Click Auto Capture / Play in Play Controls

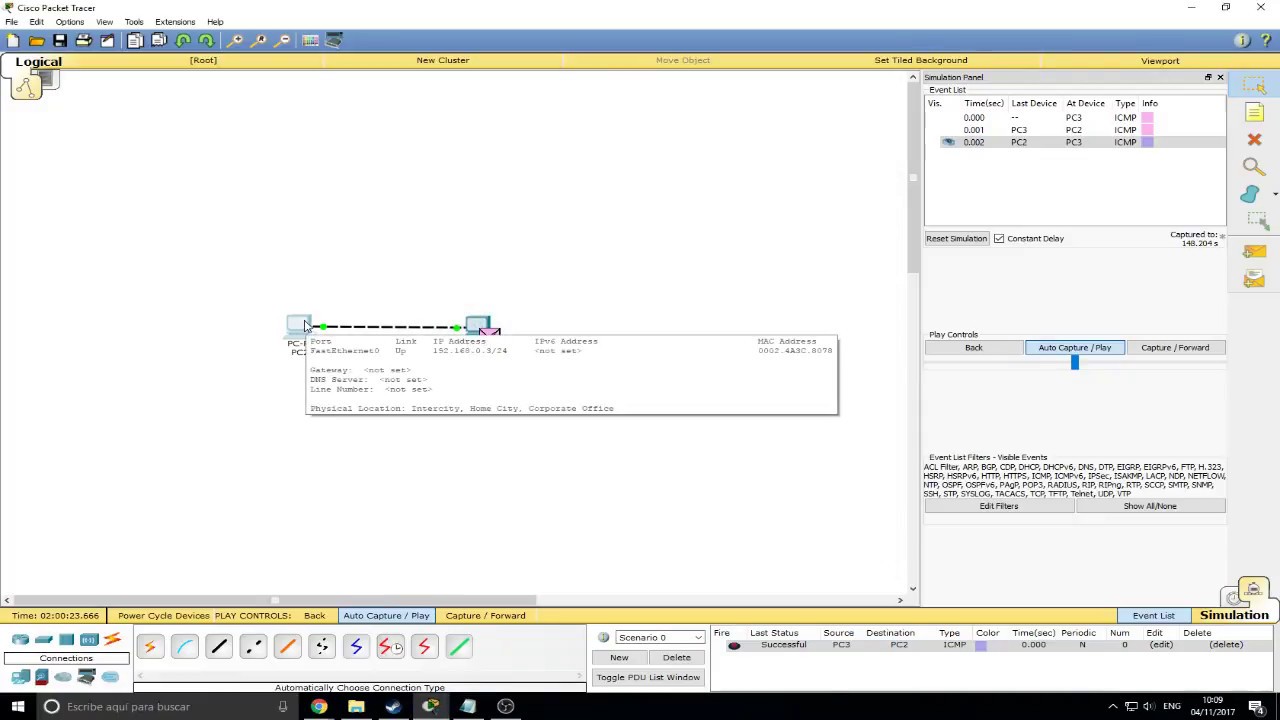1075,347
